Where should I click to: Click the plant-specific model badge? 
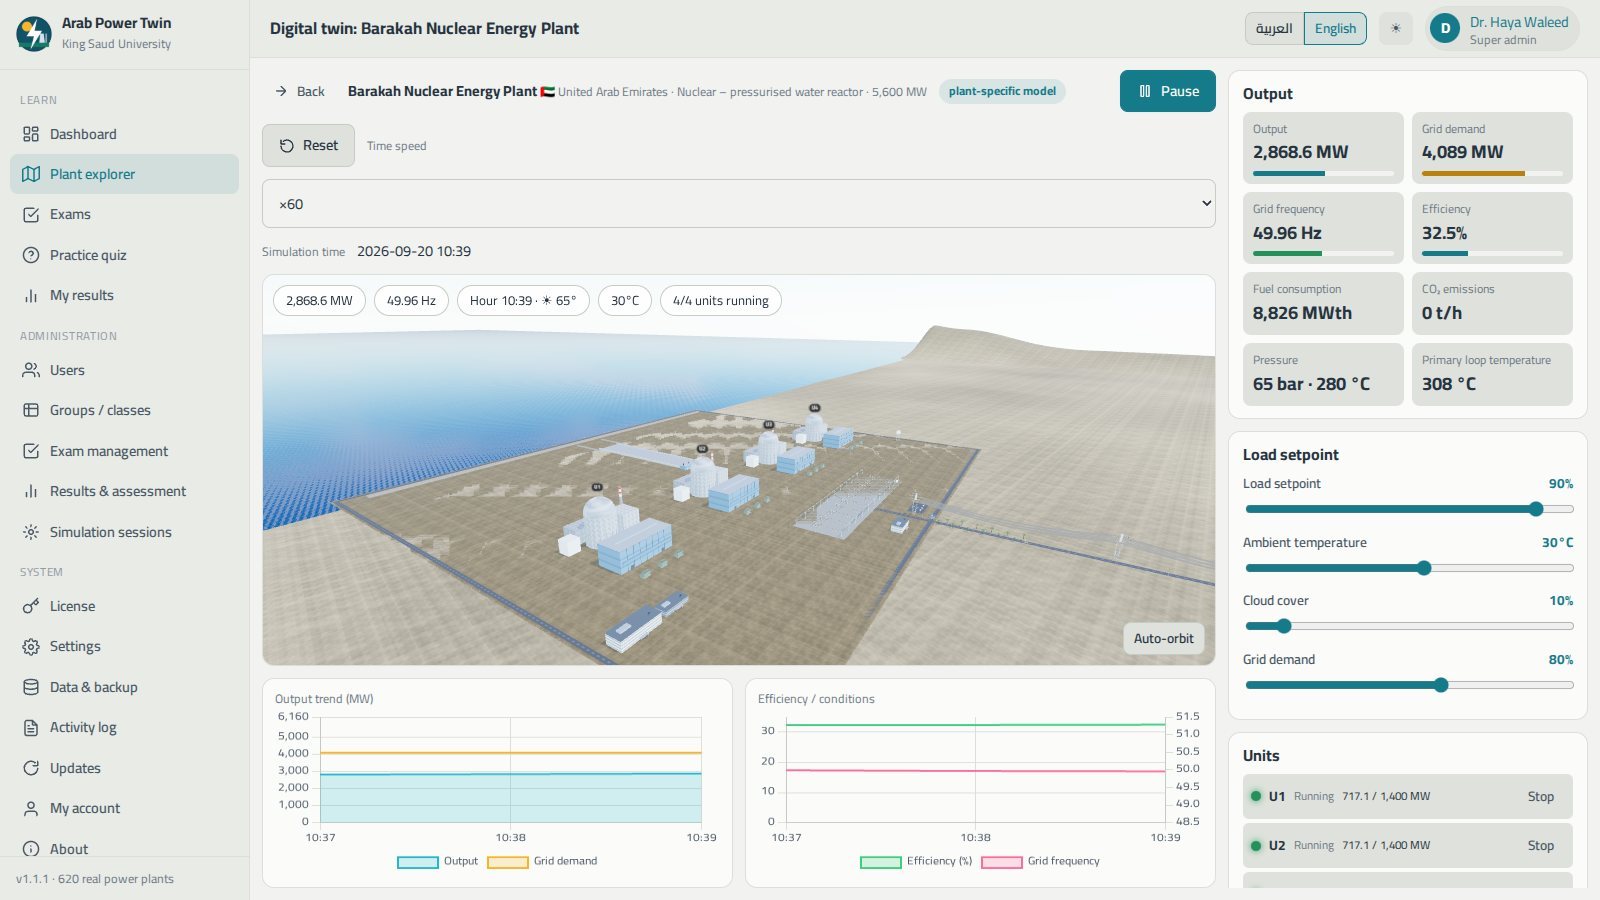[1002, 91]
